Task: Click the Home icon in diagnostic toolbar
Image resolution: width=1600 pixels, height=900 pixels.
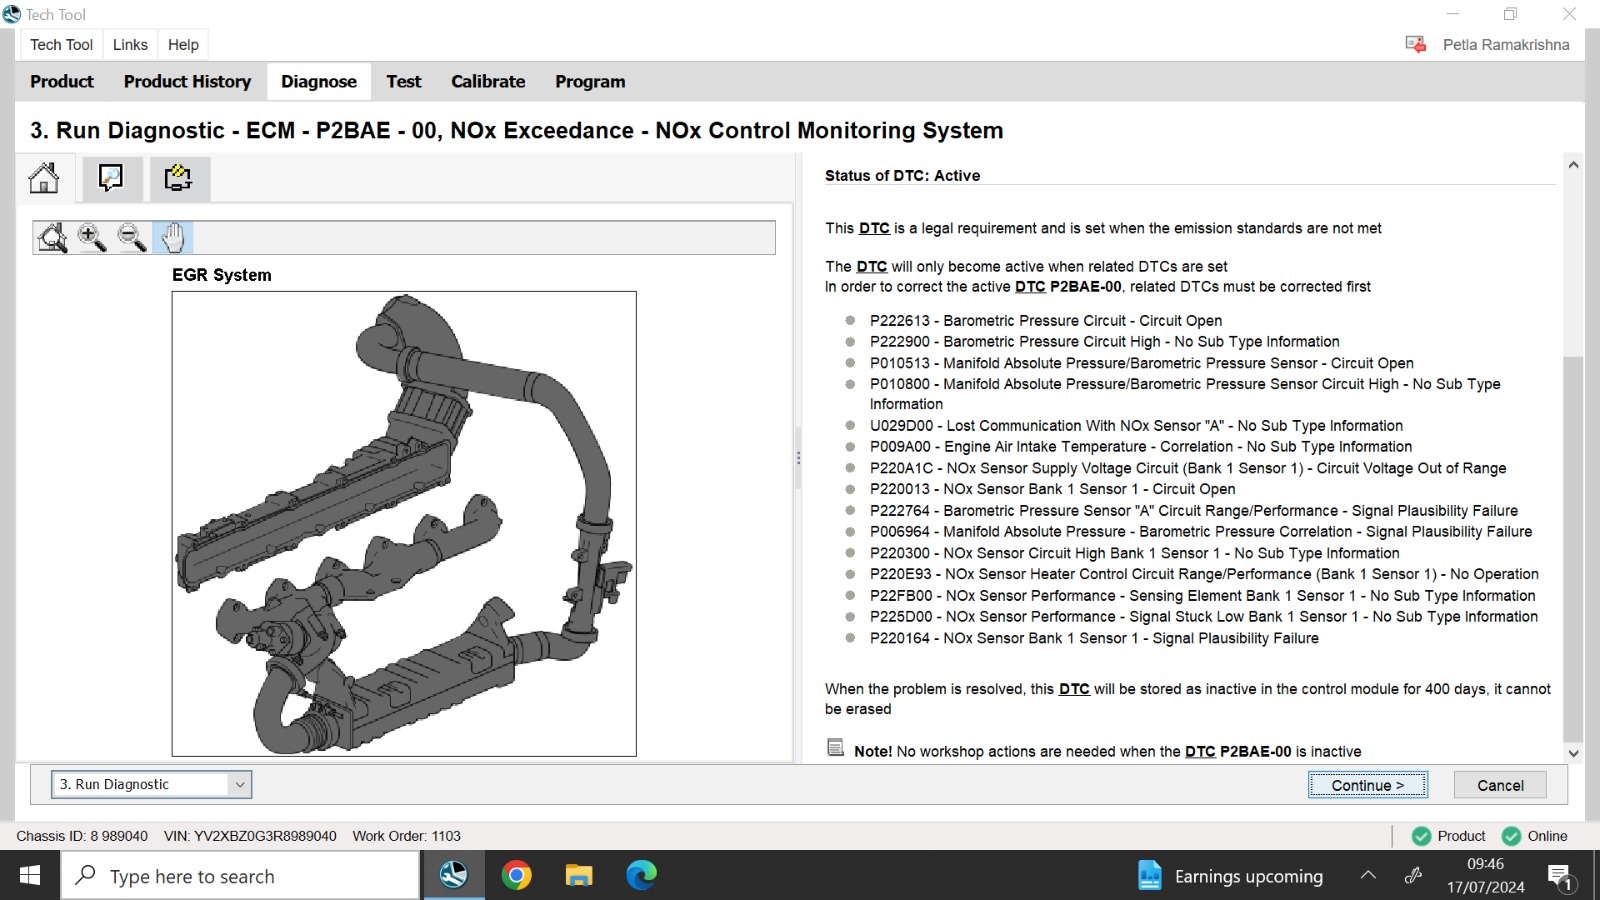Action: pos(44,178)
